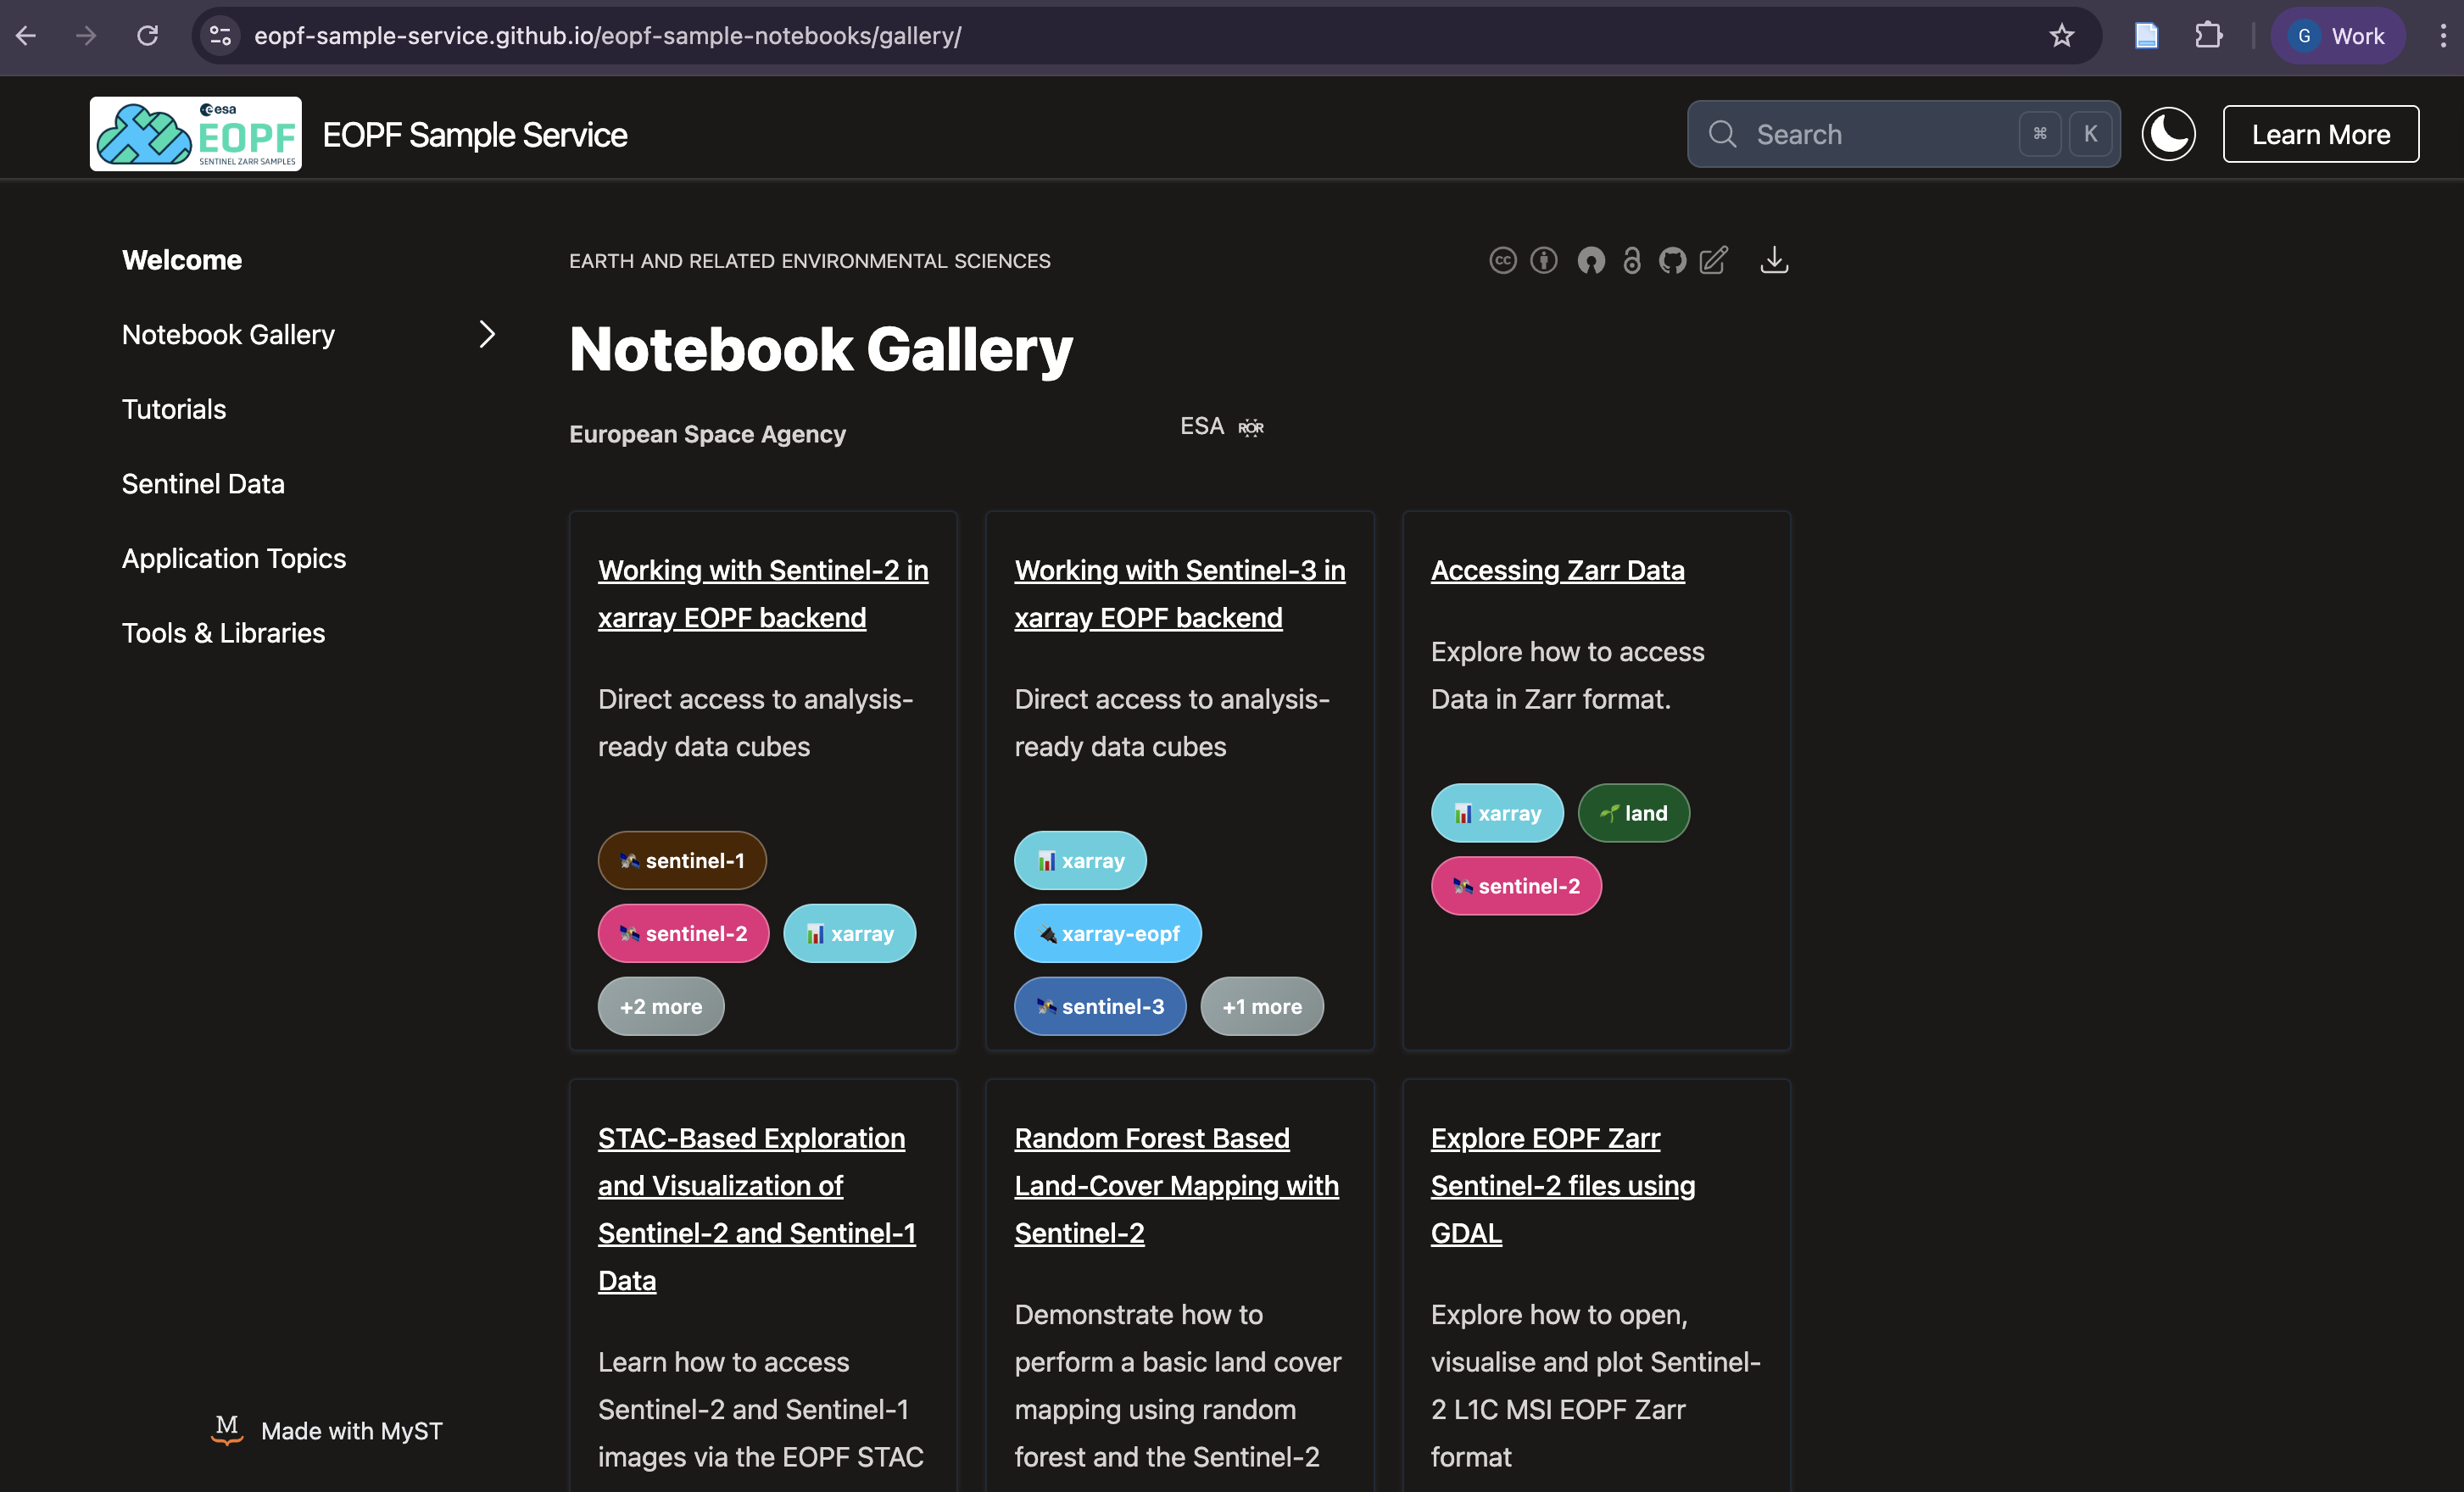Select the sentinel-3 tag filter
2464x1492 pixels.
pos(1100,1006)
